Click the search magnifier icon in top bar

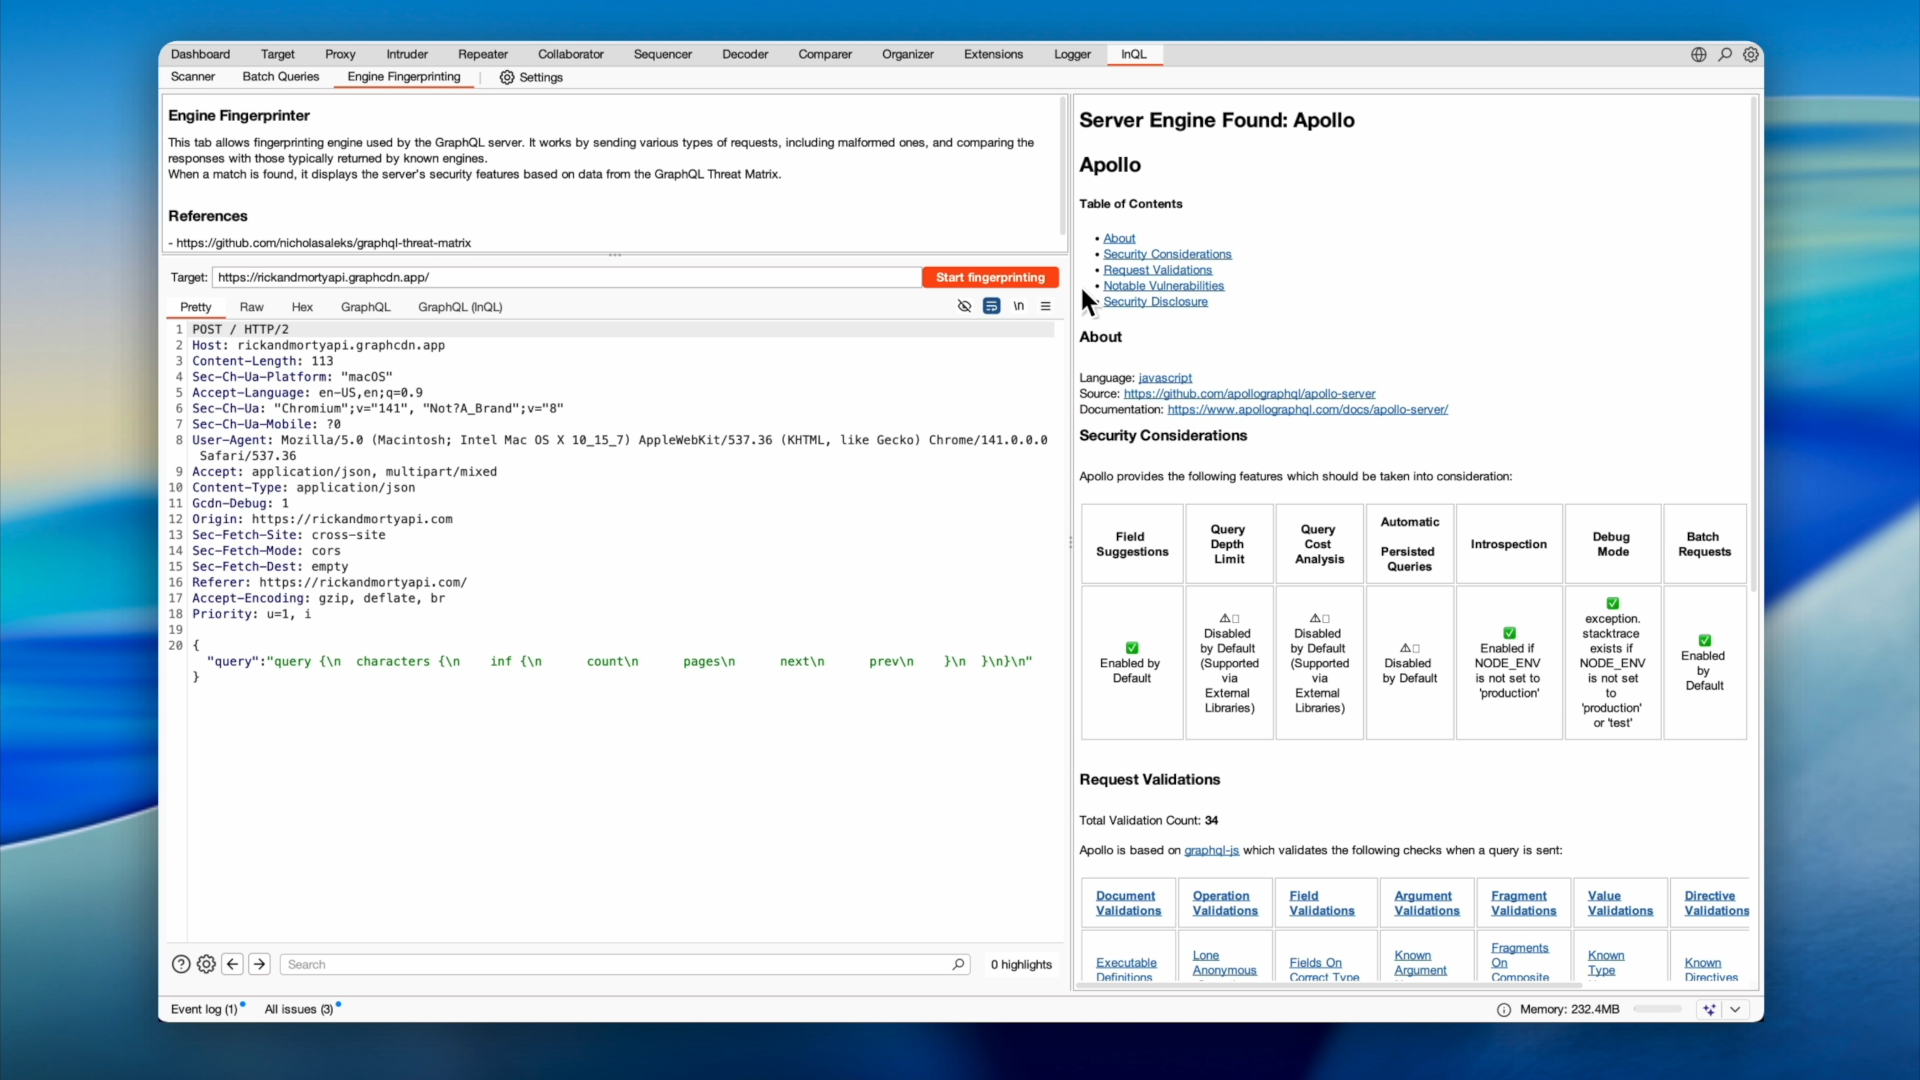point(1725,54)
